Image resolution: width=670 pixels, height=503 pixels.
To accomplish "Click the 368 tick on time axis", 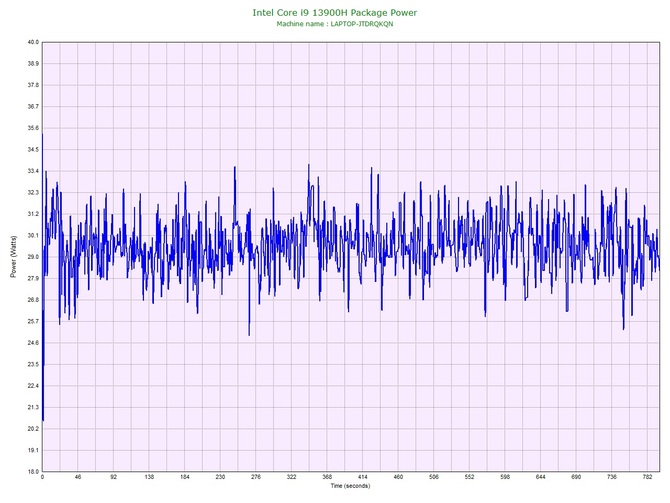I will pos(327,477).
